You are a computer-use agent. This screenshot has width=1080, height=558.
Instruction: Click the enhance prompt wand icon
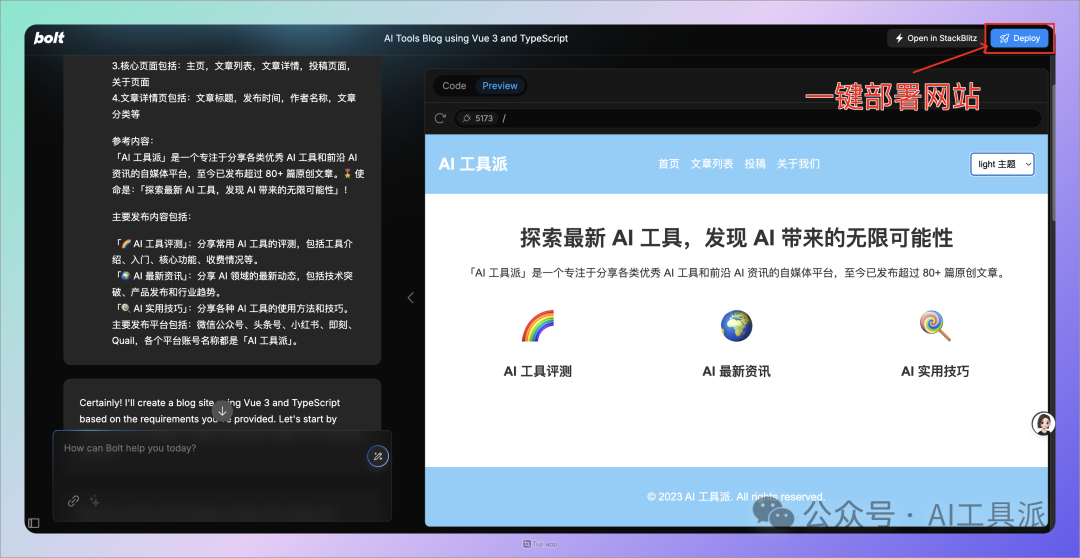coord(377,456)
